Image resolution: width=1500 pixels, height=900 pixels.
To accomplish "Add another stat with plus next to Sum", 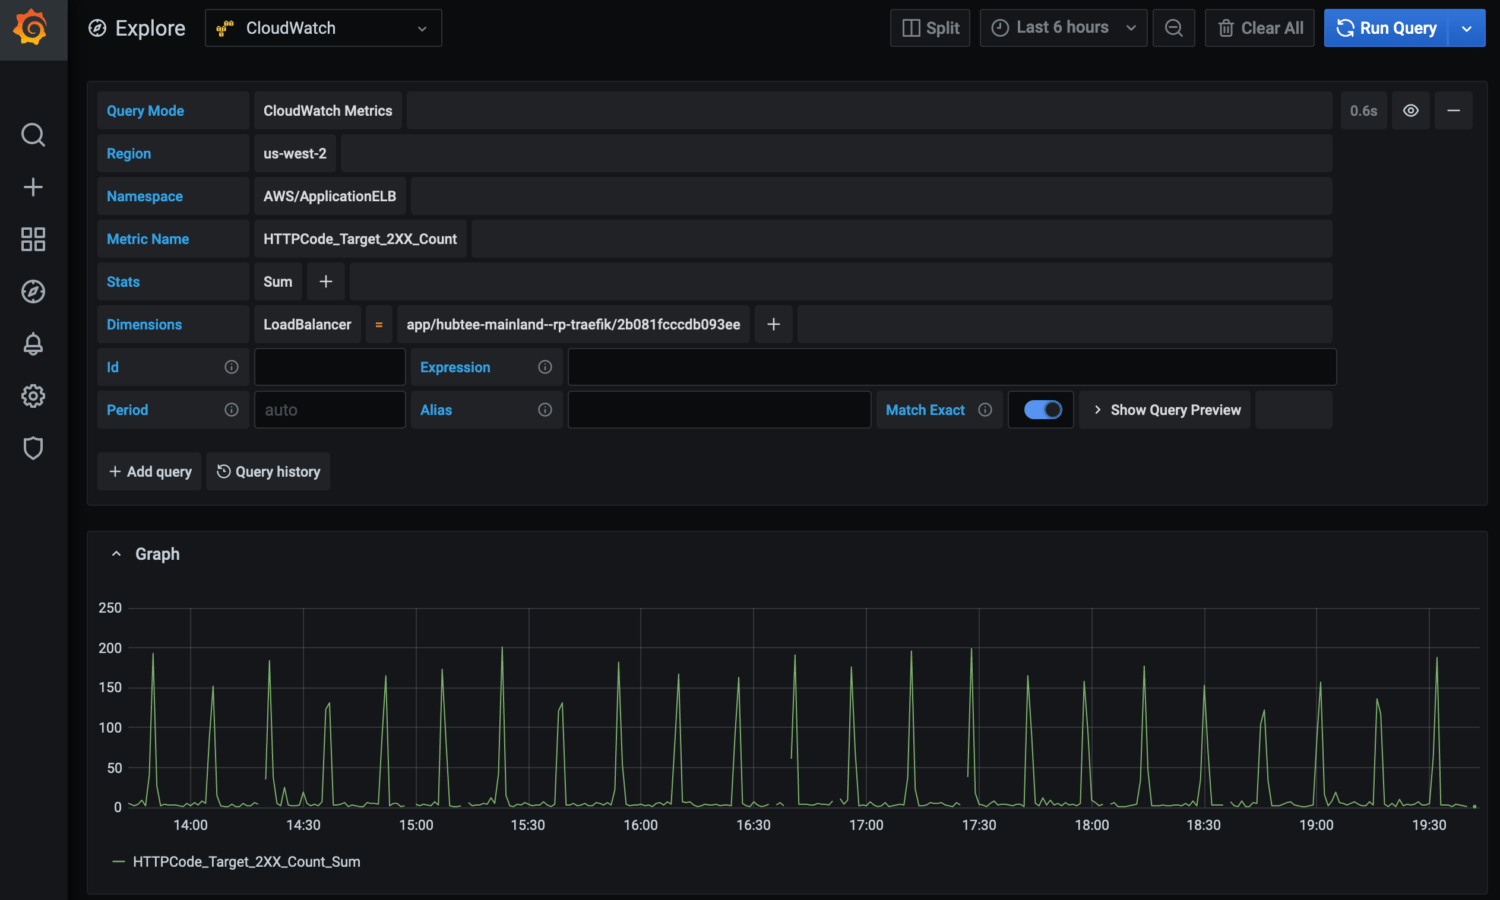I will [326, 282].
